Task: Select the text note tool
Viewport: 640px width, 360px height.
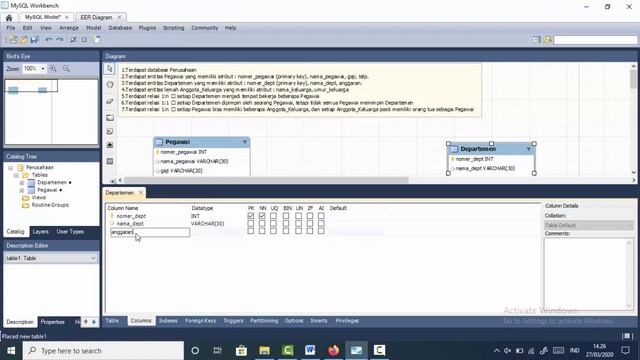Action: click(109, 131)
